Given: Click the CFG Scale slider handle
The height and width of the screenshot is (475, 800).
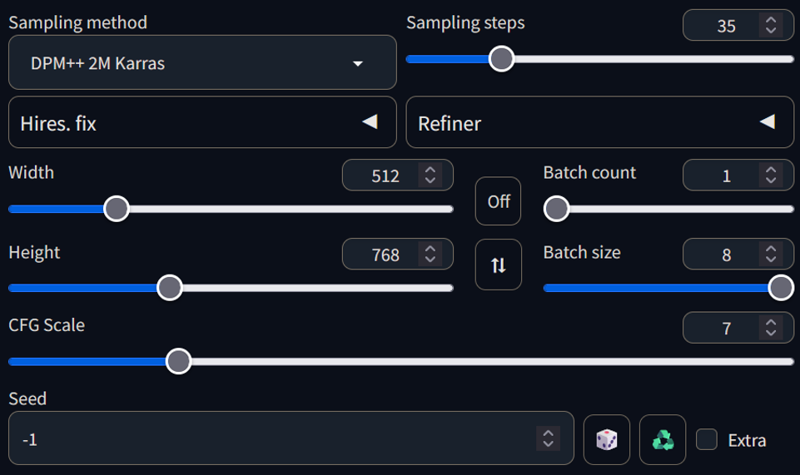Looking at the screenshot, I should pos(179,362).
